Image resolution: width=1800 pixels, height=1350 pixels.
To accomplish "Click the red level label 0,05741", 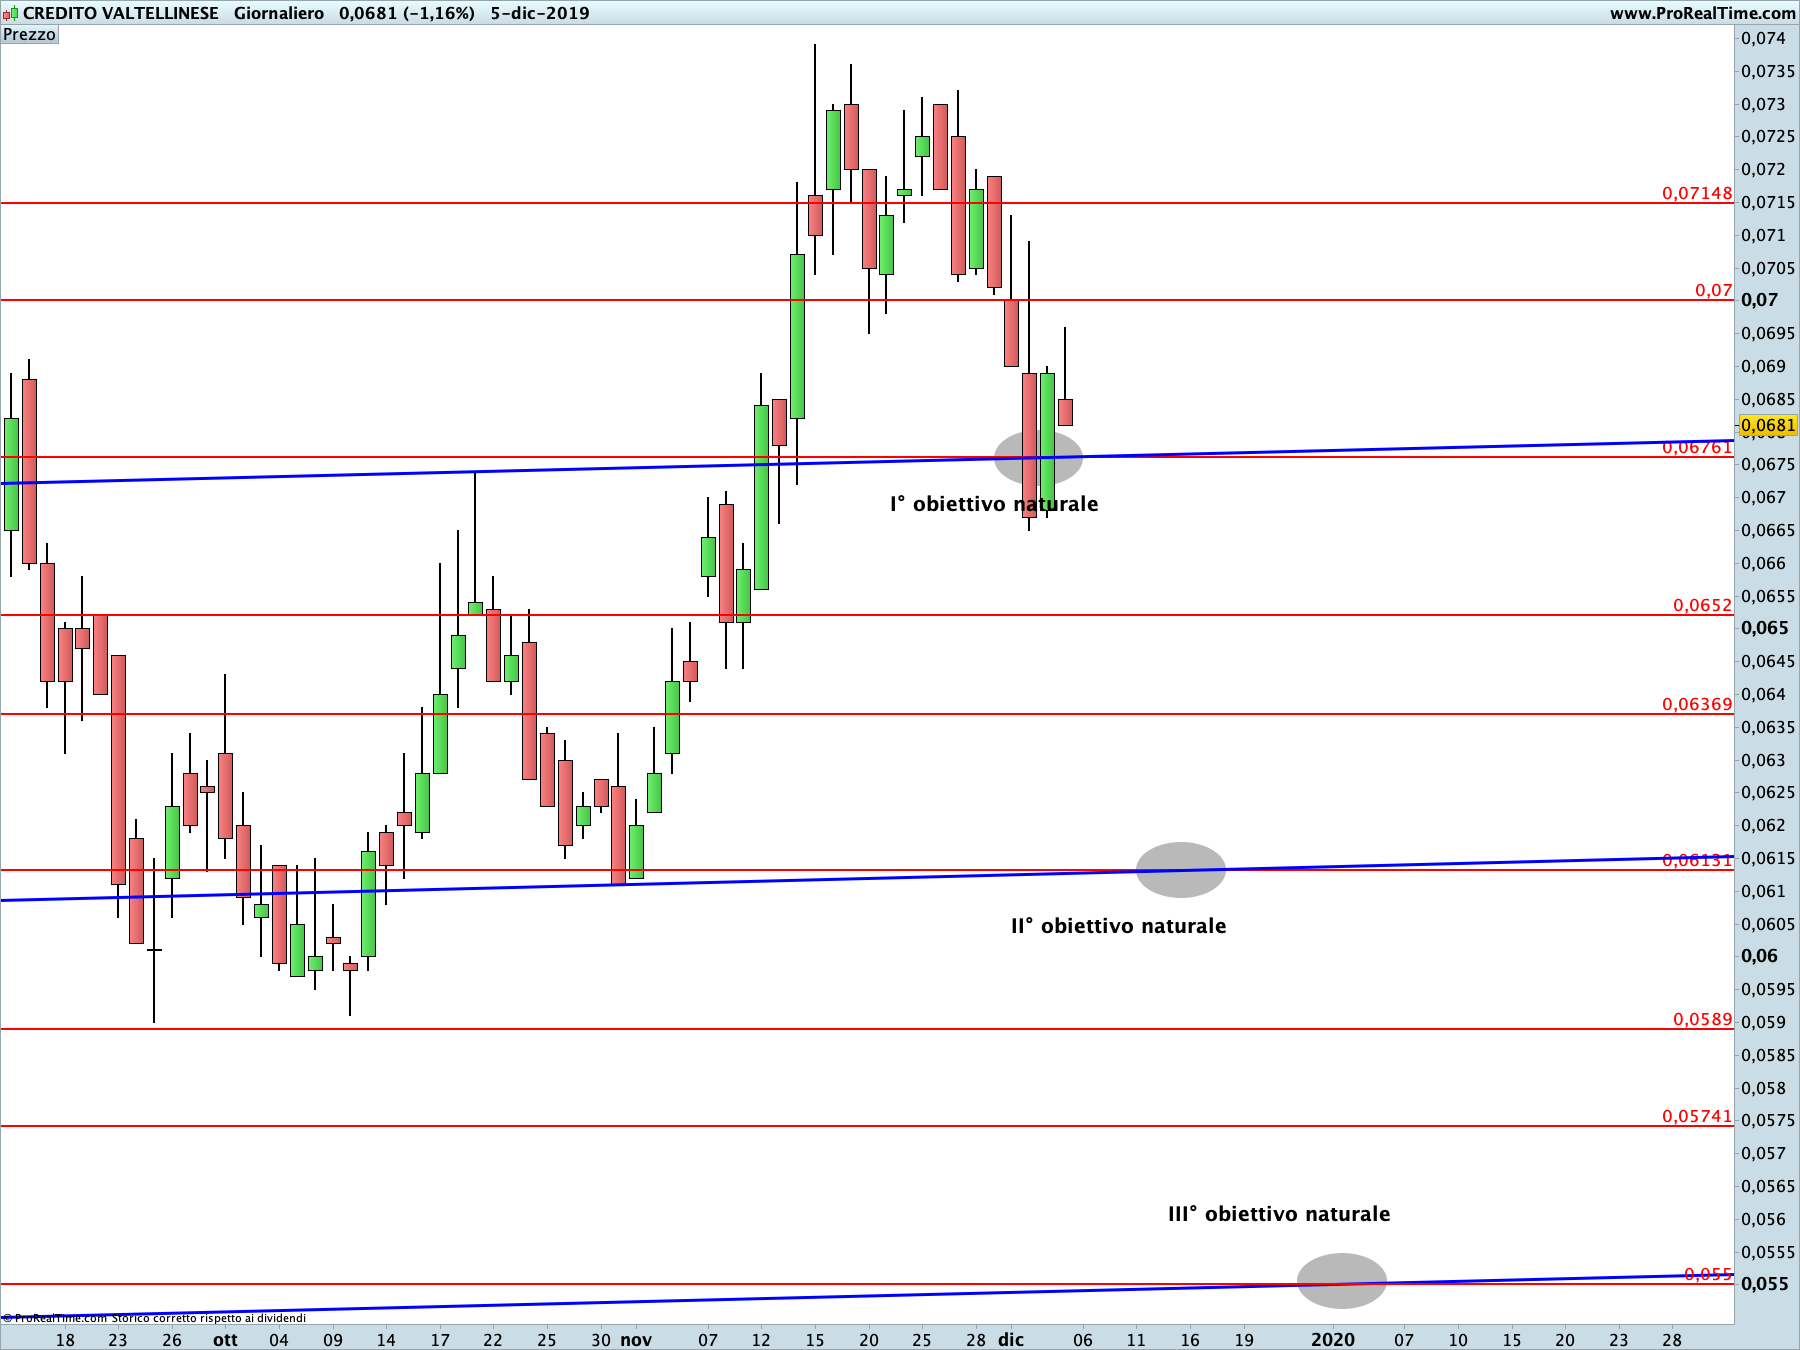I will coord(1697,1116).
